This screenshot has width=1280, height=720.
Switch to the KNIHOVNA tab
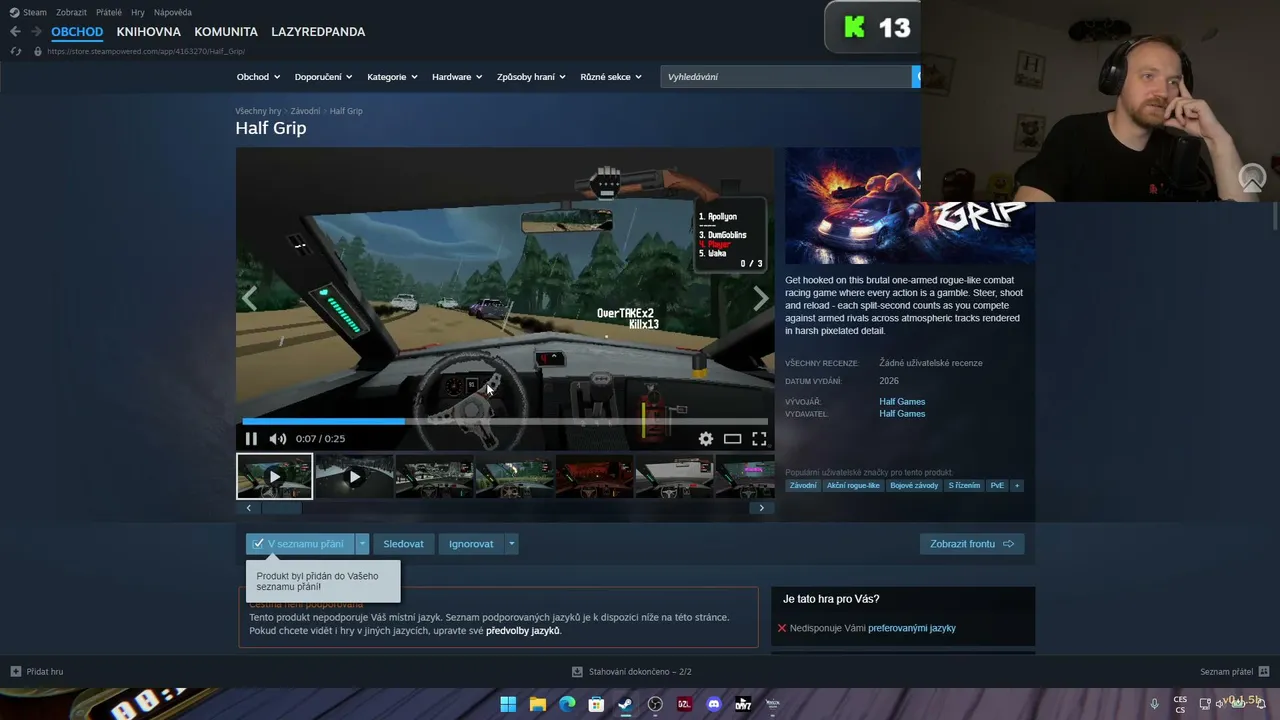pos(148,32)
